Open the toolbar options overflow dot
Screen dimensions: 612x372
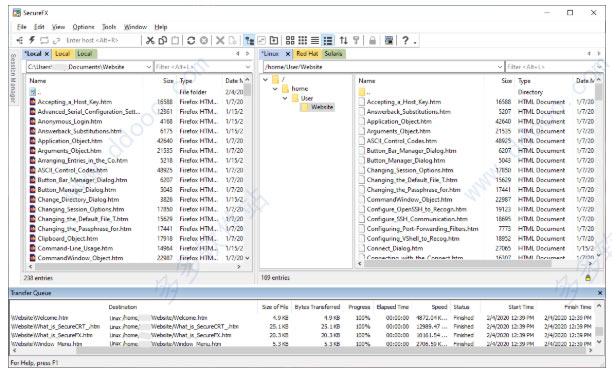pyautogui.click(x=415, y=42)
